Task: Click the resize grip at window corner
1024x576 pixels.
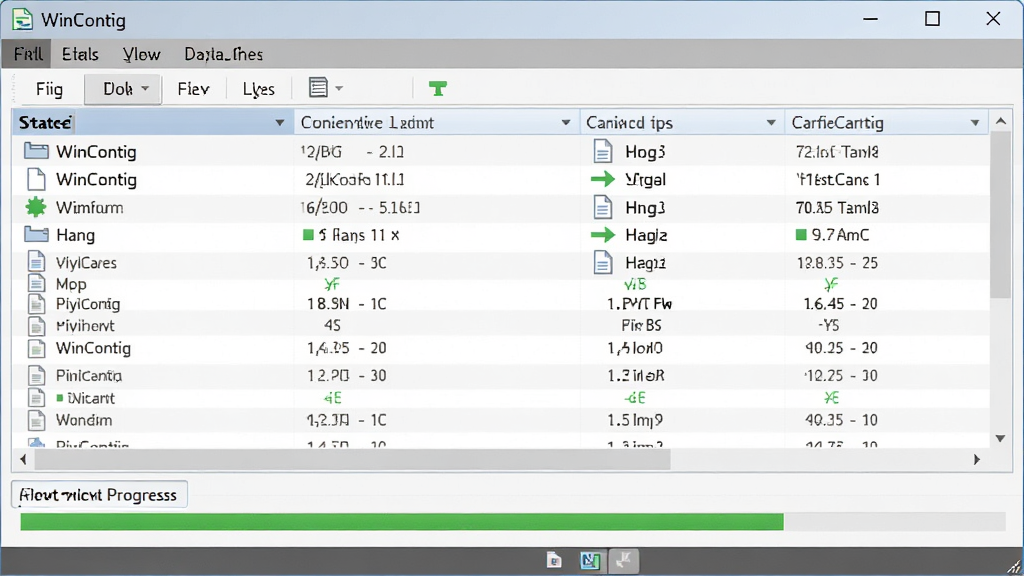Action: pyautogui.click(x=1014, y=566)
